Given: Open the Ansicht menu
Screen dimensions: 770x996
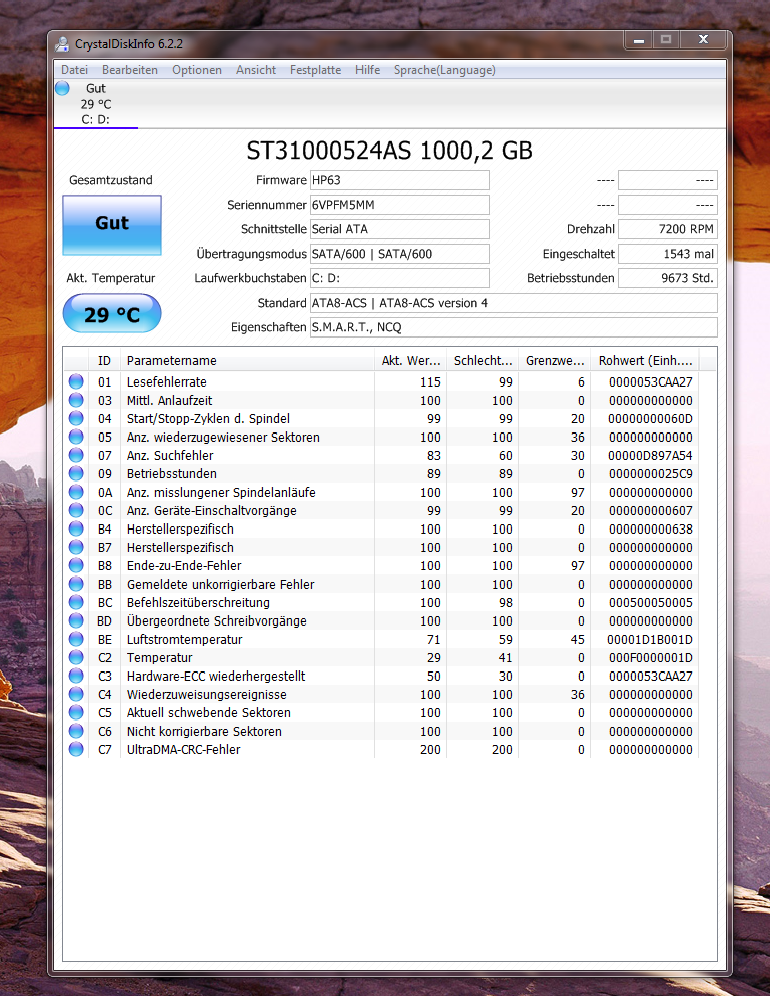Looking at the screenshot, I should pyautogui.click(x=256, y=70).
